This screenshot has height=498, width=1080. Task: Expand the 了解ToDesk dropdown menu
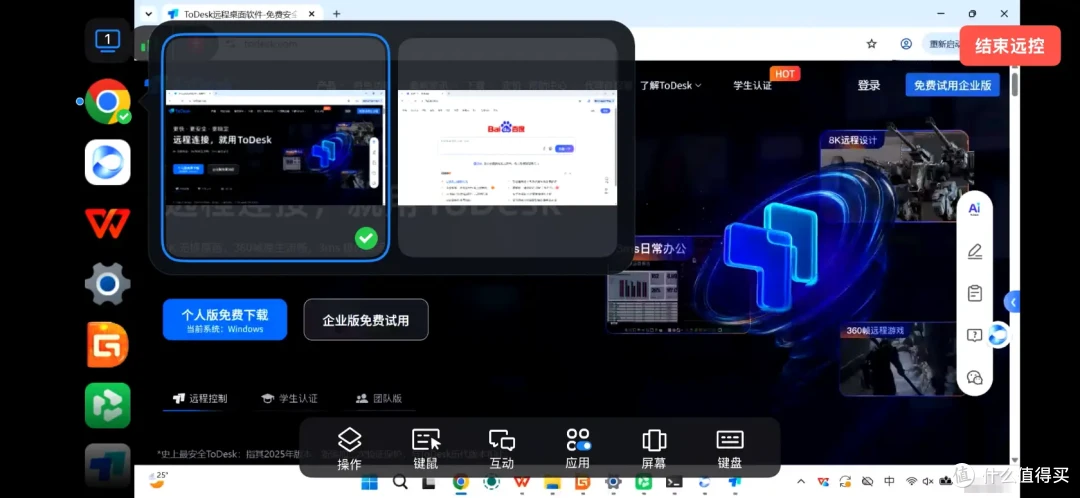coord(671,85)
